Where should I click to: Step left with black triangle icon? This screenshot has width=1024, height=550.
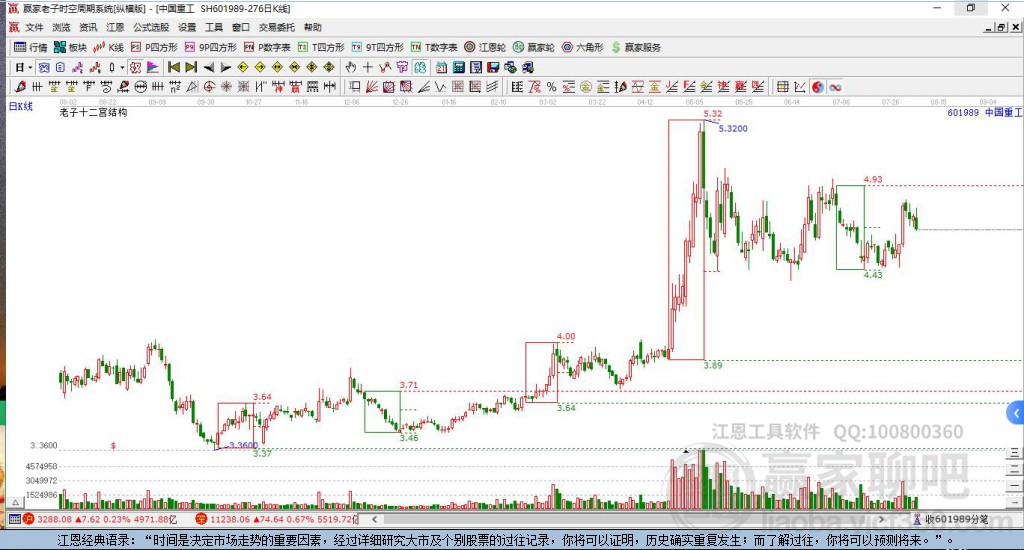pyautogui.click(x=208, y=67)
